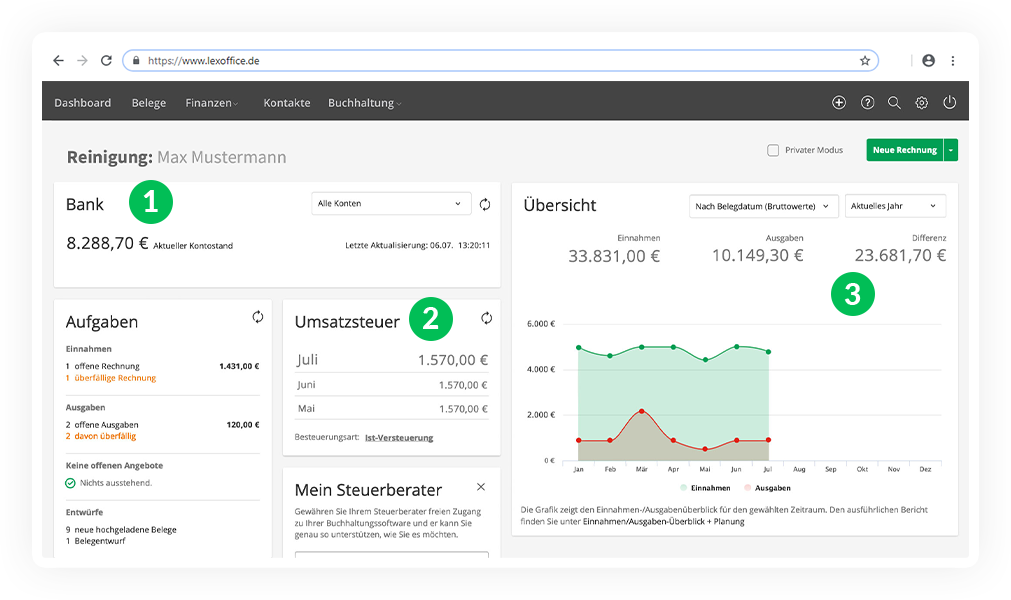Image resolution: width=1011 pixels, height=600 pixels.
Task: Select the Juli Umsatzsteuer row
Action: pos(392,360)
